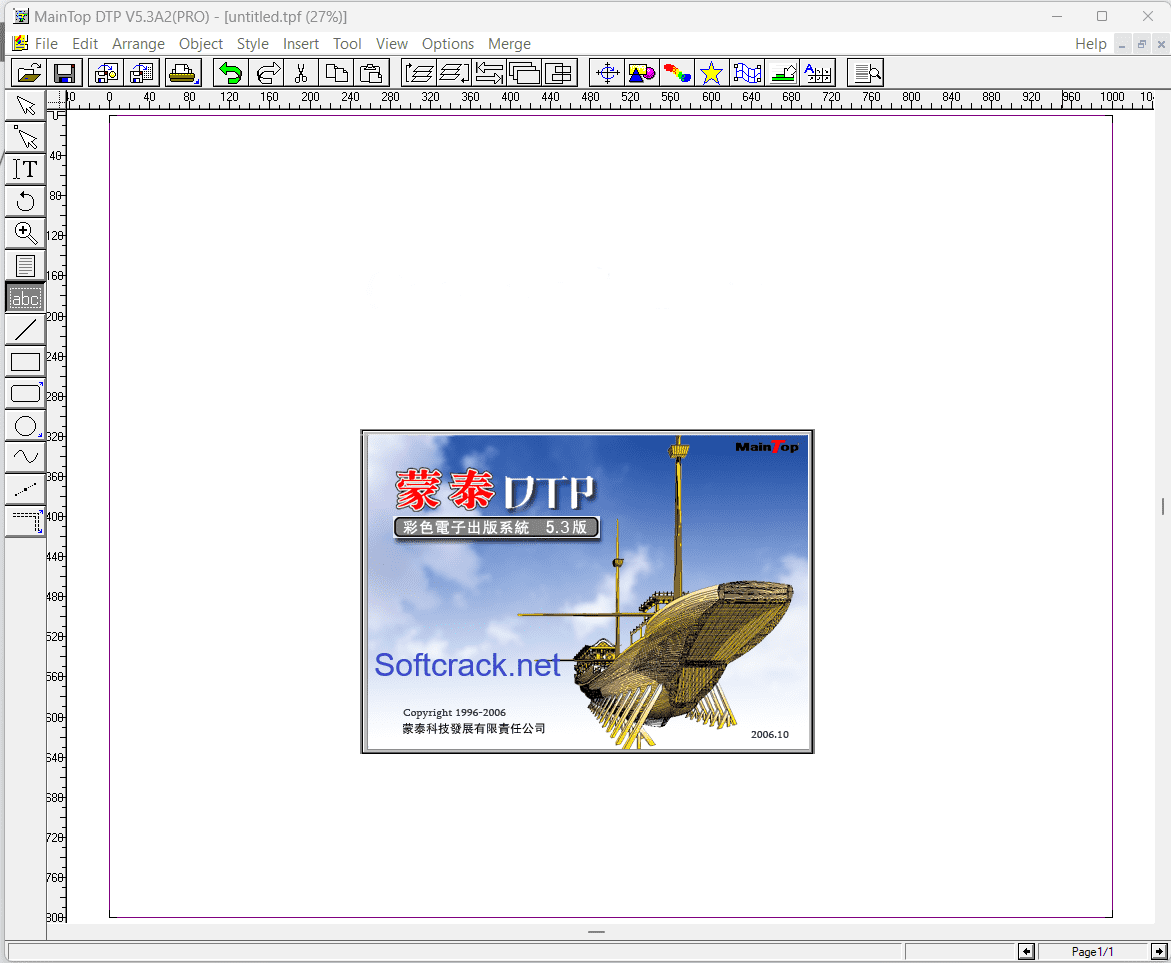Go to previous page with left arrow button
Viewport: 1171px width, 963px height.
click(1026, 951)
